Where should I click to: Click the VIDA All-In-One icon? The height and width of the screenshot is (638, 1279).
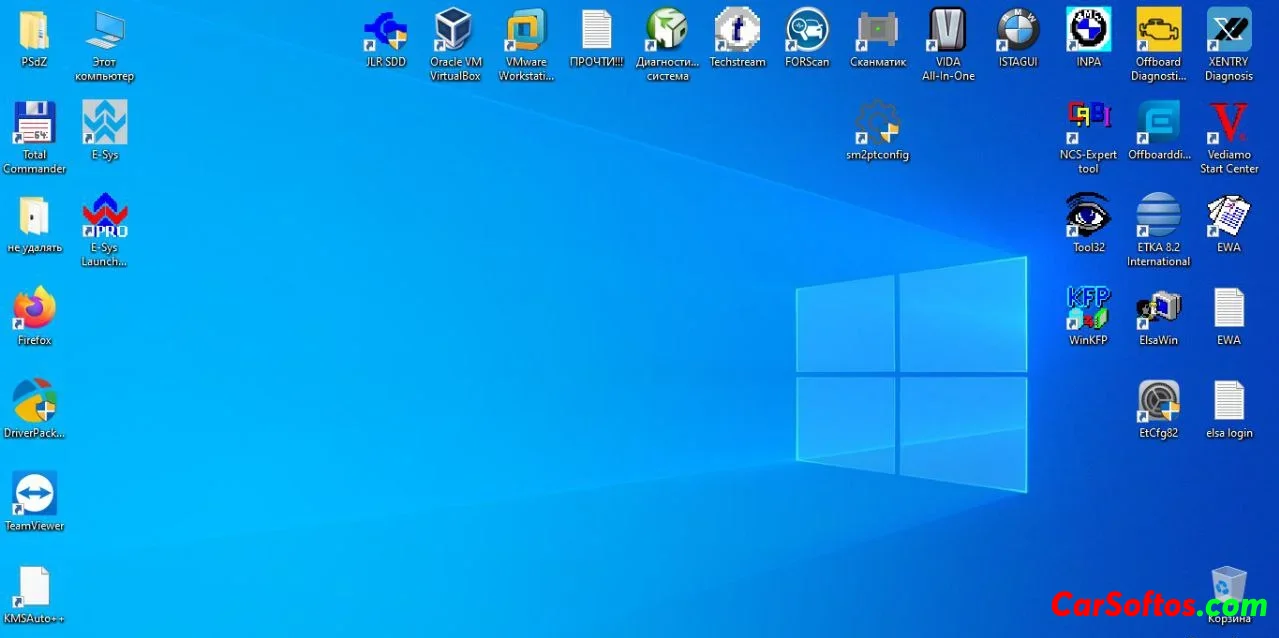pyautogui.click(x=948, y=31)
